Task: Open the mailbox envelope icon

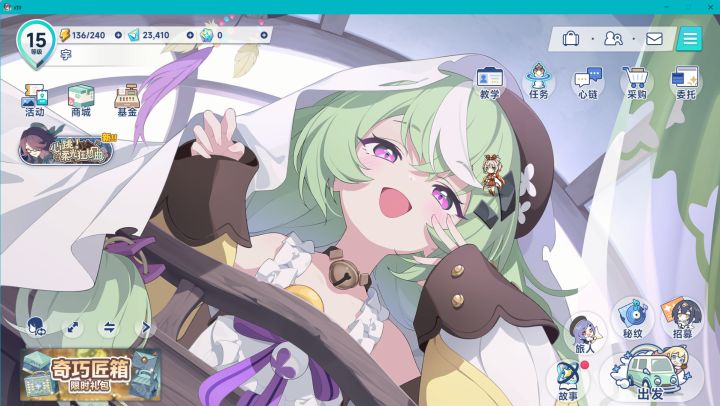Action: click(x=654, y=39)
